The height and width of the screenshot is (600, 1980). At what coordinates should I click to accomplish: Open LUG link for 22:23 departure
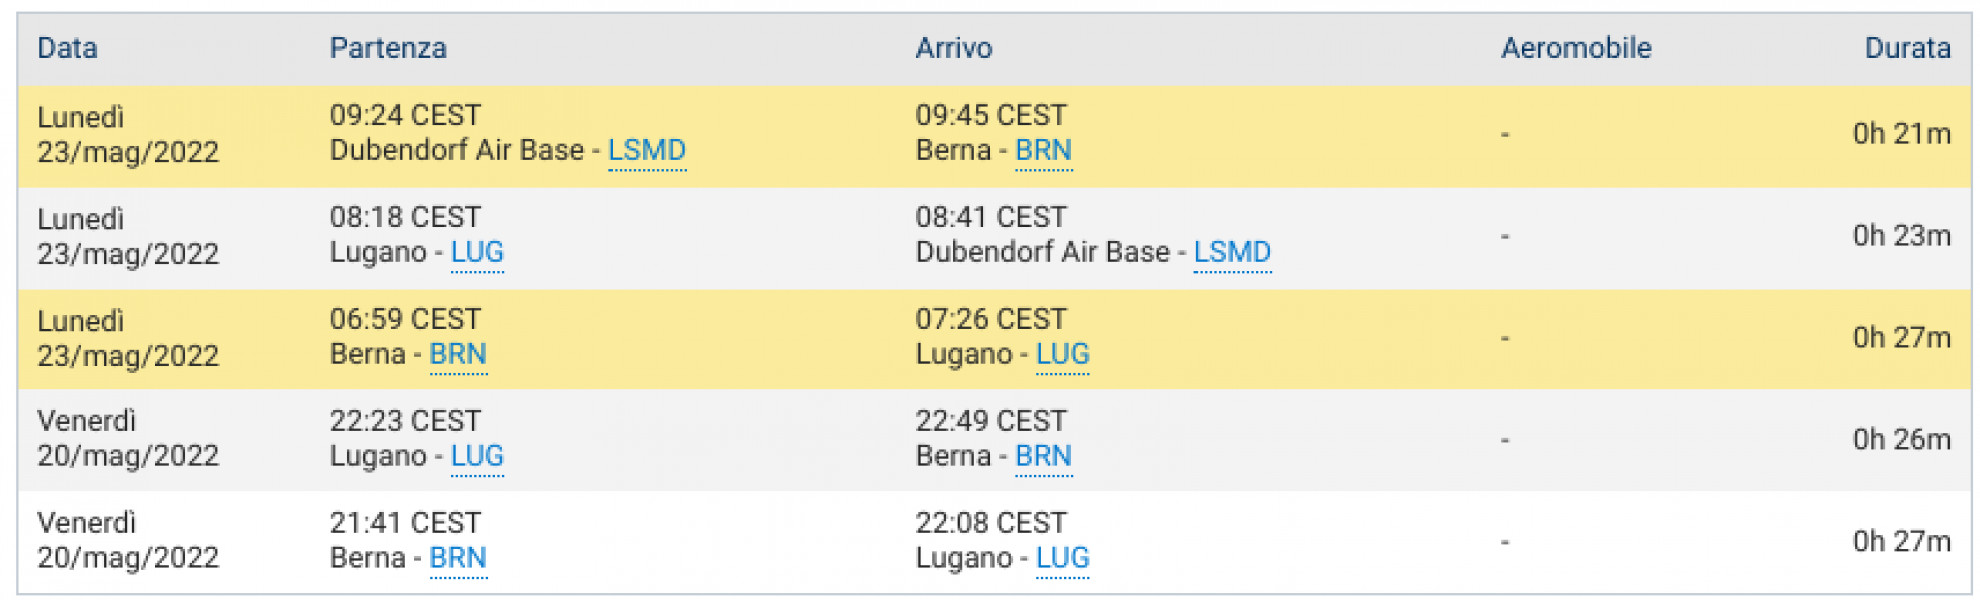pos(477,456)
